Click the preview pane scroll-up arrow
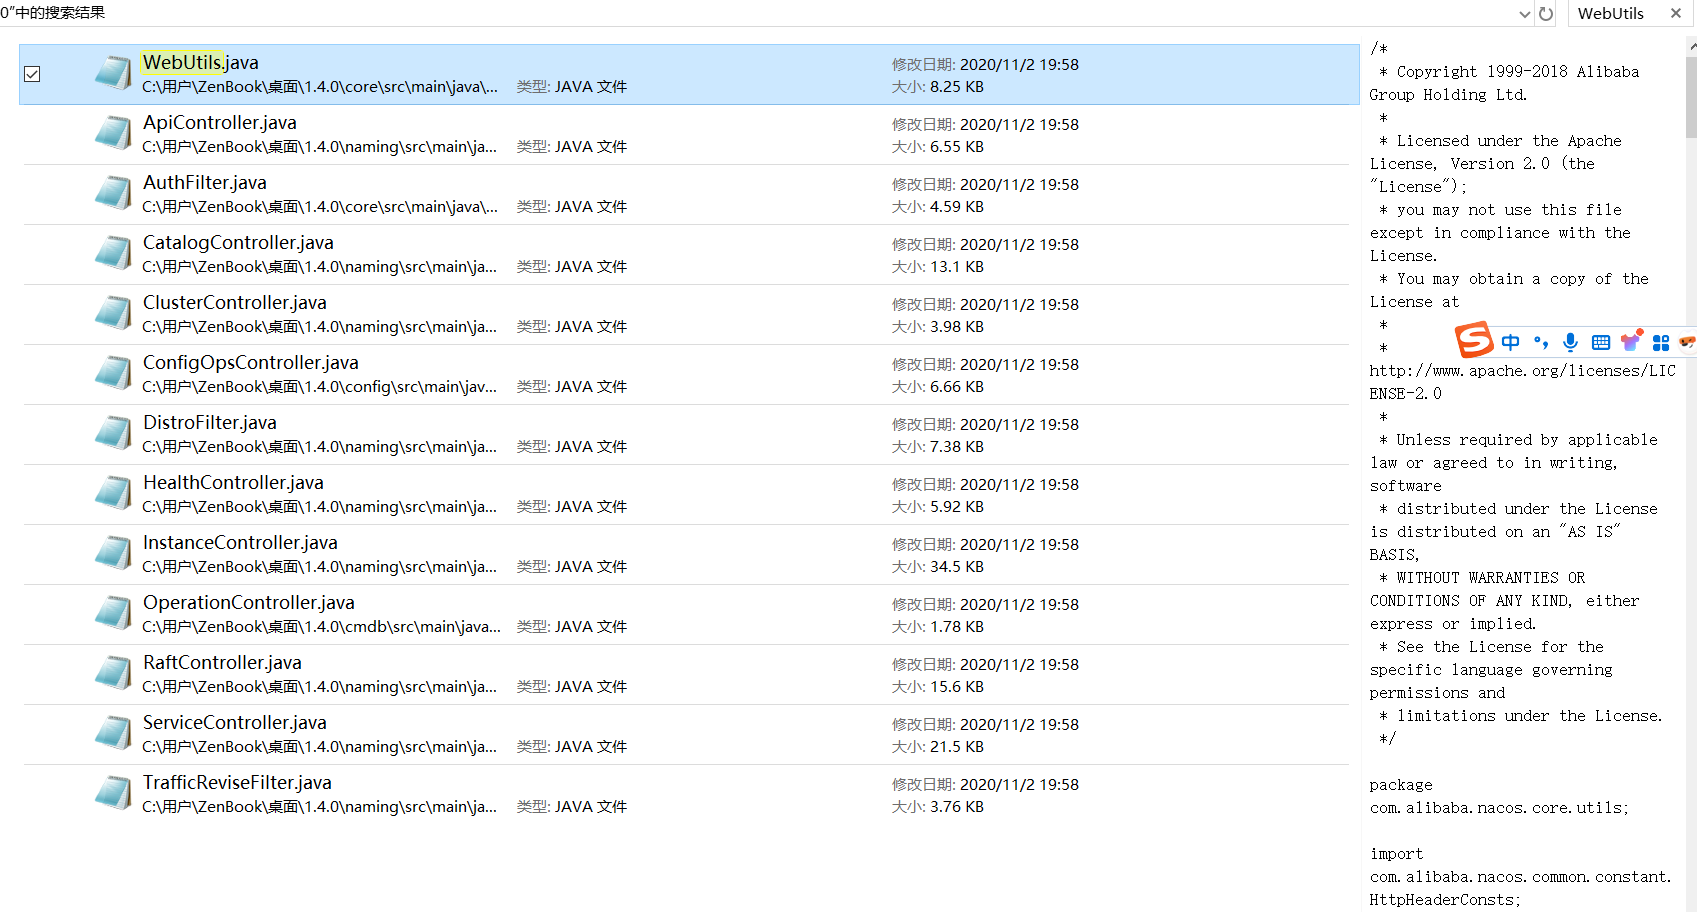The height and width of the screenshot is (912, 1697). (x=1692, y=46)
